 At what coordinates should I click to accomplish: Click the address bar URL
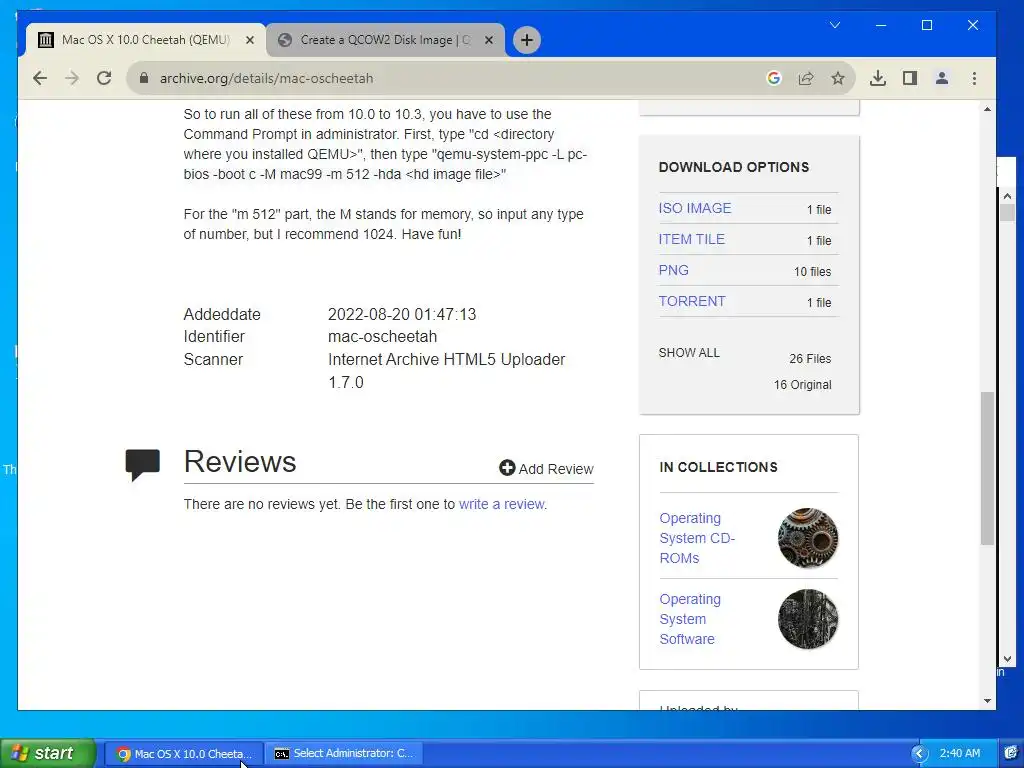[x=266, y=78]
